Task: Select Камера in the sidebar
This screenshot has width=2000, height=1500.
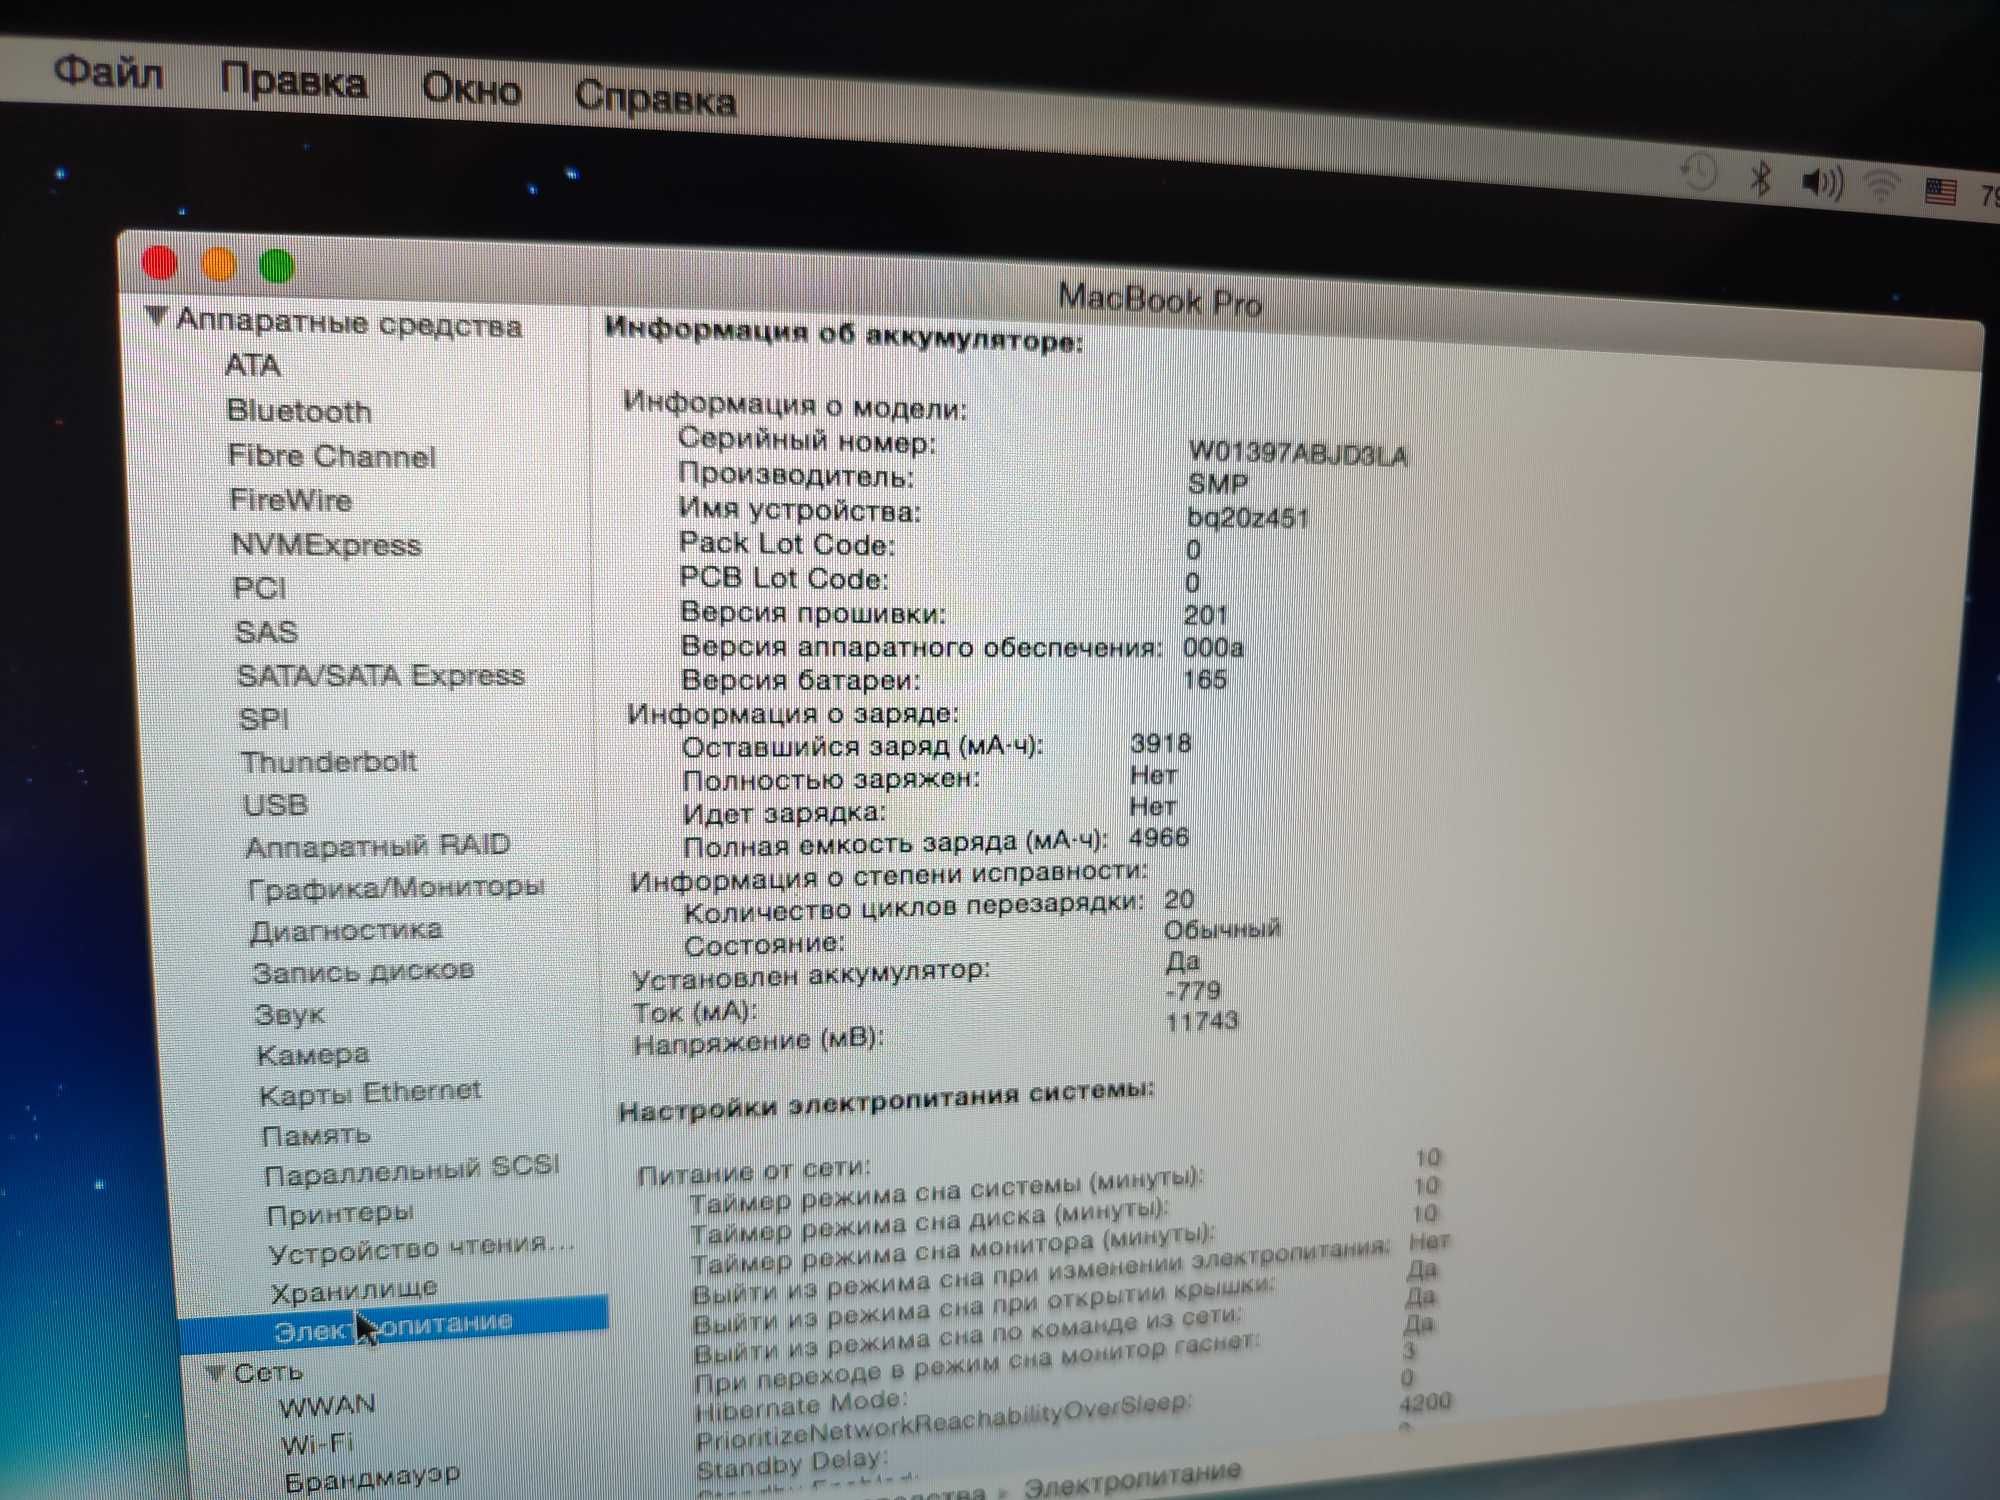Action: [313, 1055]
